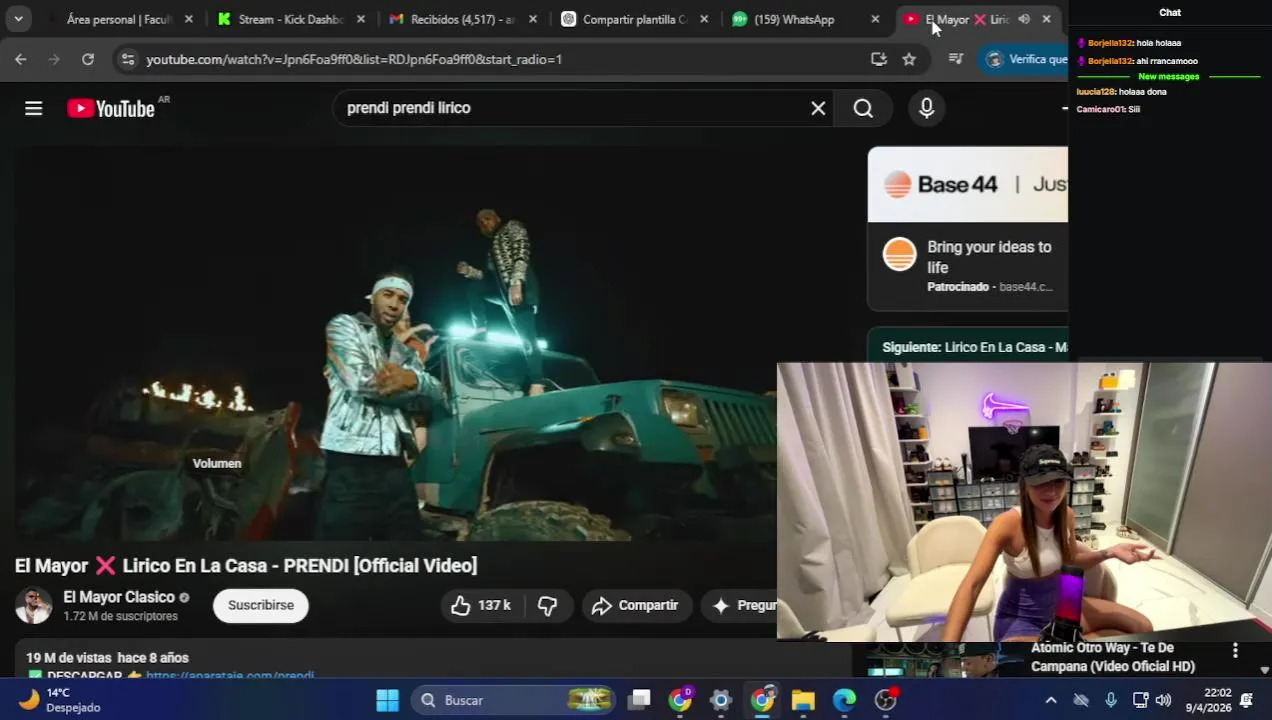Start voice search with microphone
This screenshot has width=1272, height=720.
pos(927,108)
